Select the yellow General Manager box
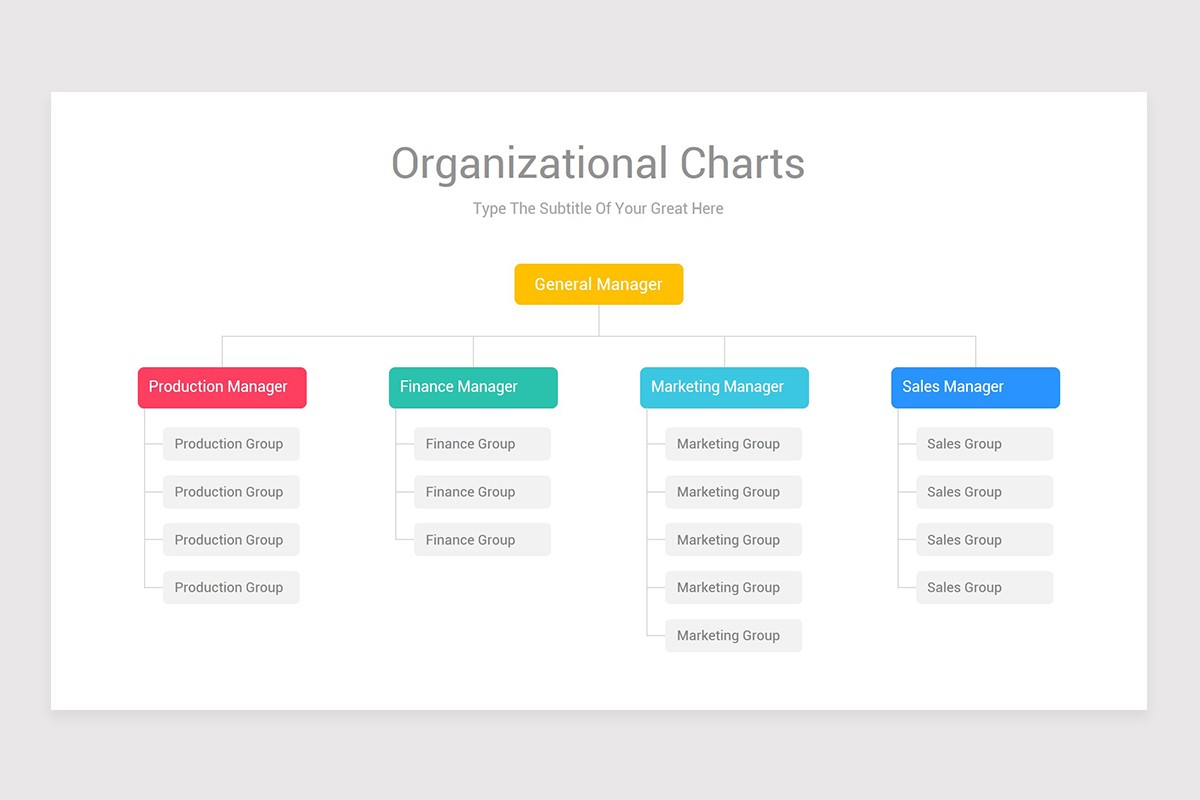 (598, 284)
